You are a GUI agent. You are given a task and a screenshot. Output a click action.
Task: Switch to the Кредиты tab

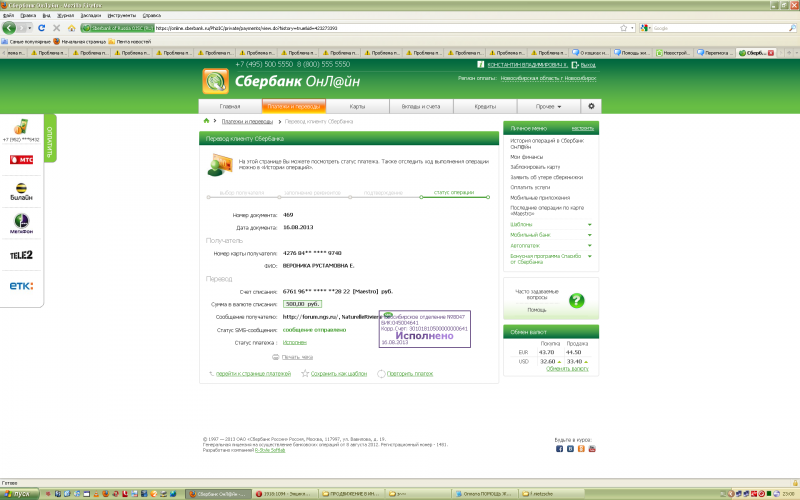tap(485, 106)
